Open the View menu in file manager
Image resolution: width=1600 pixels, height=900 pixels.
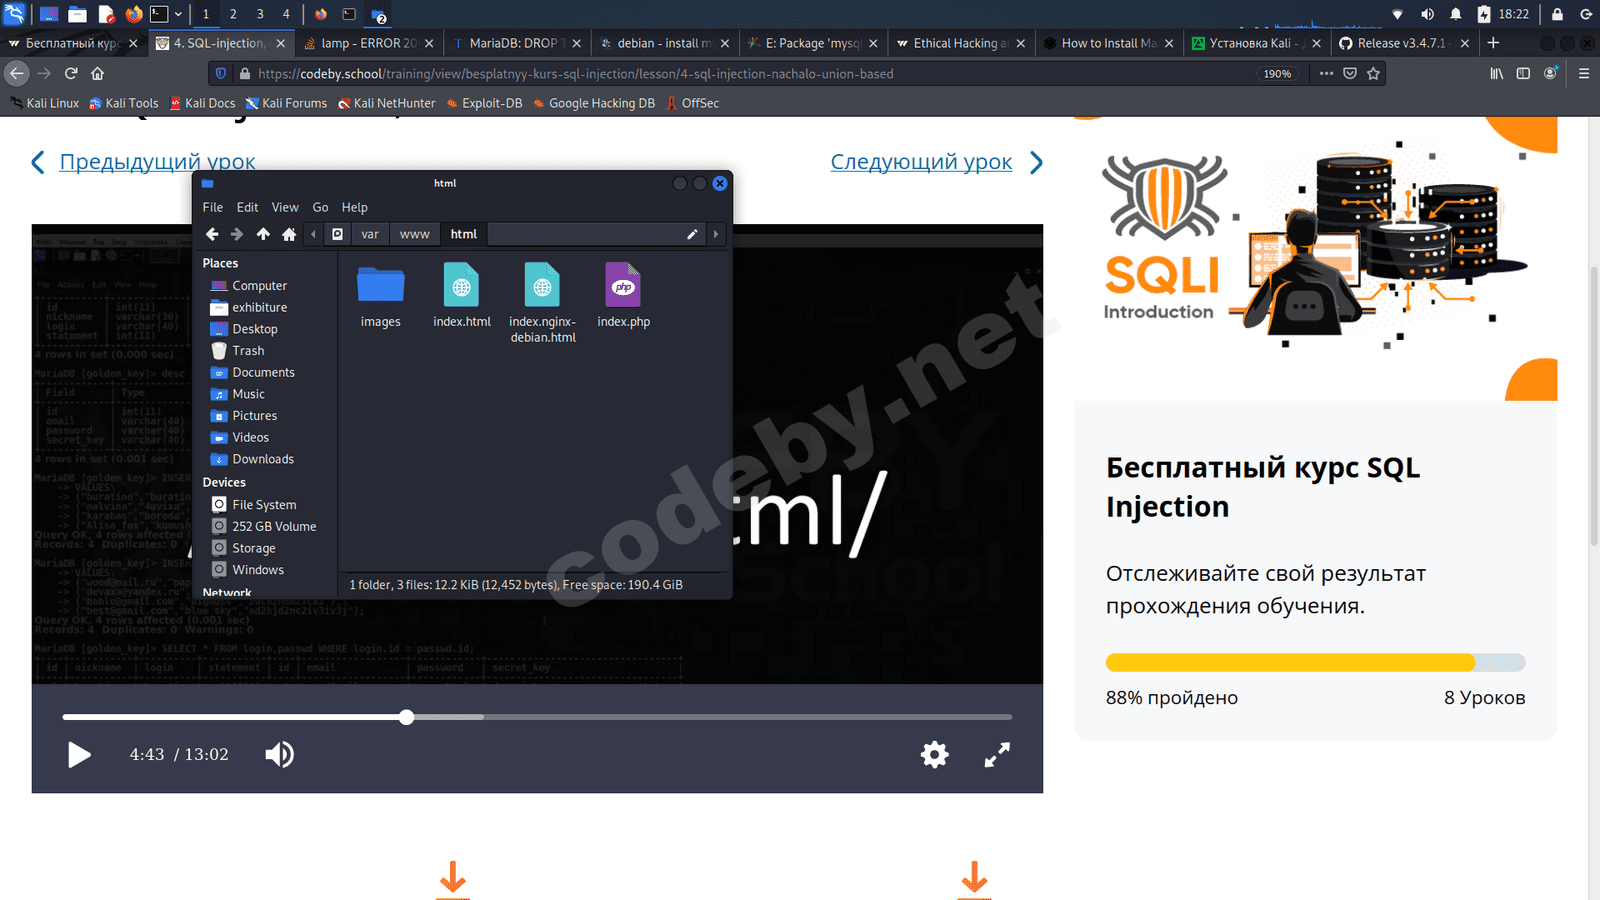click(285, 207)
